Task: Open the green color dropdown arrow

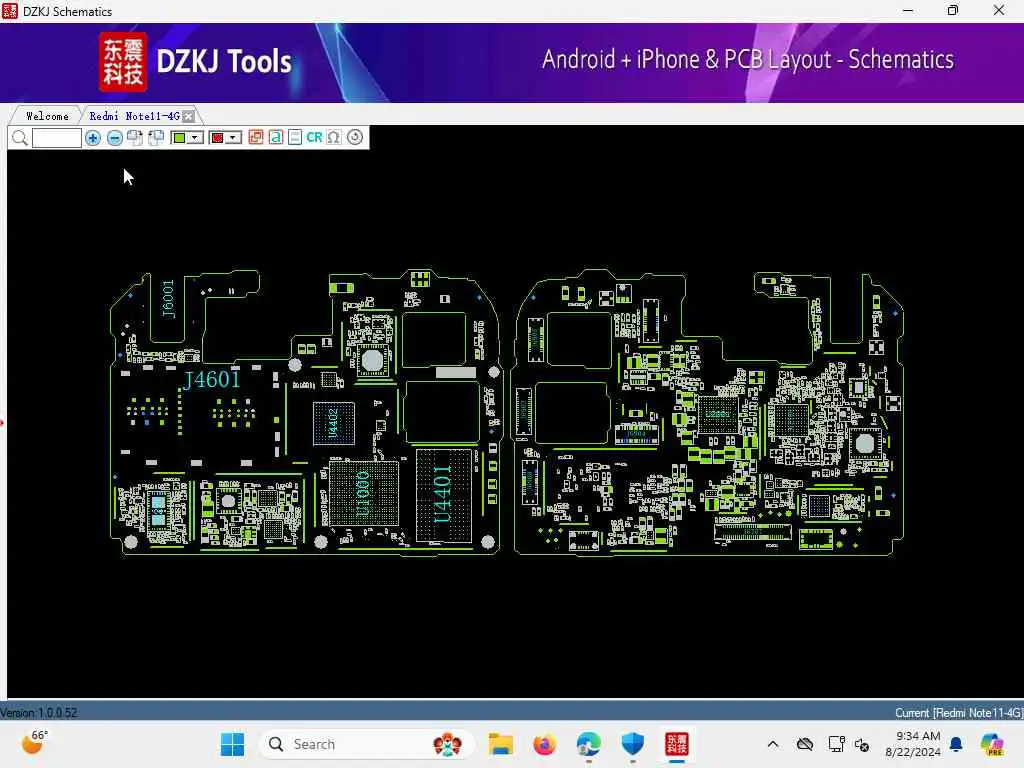Action: click(195, 138)
